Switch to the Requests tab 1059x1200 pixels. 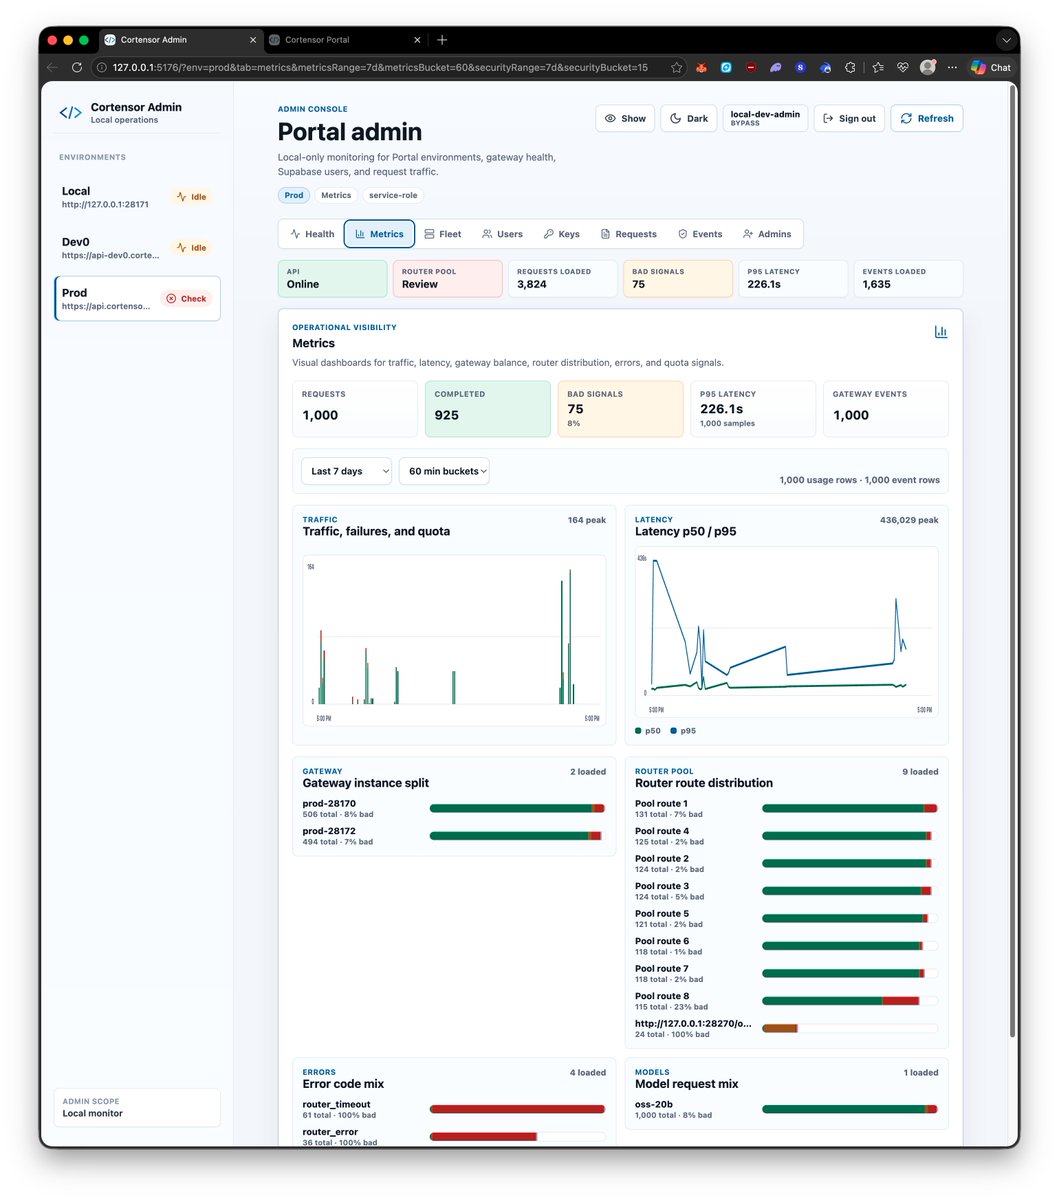click(x=629, y=234)
